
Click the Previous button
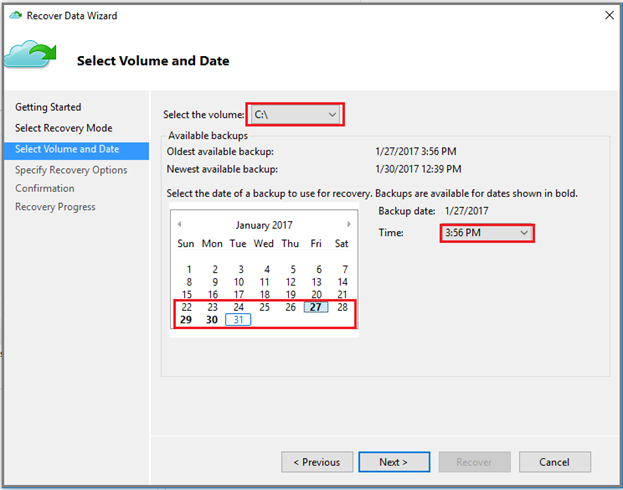click(x=317, y=462)
